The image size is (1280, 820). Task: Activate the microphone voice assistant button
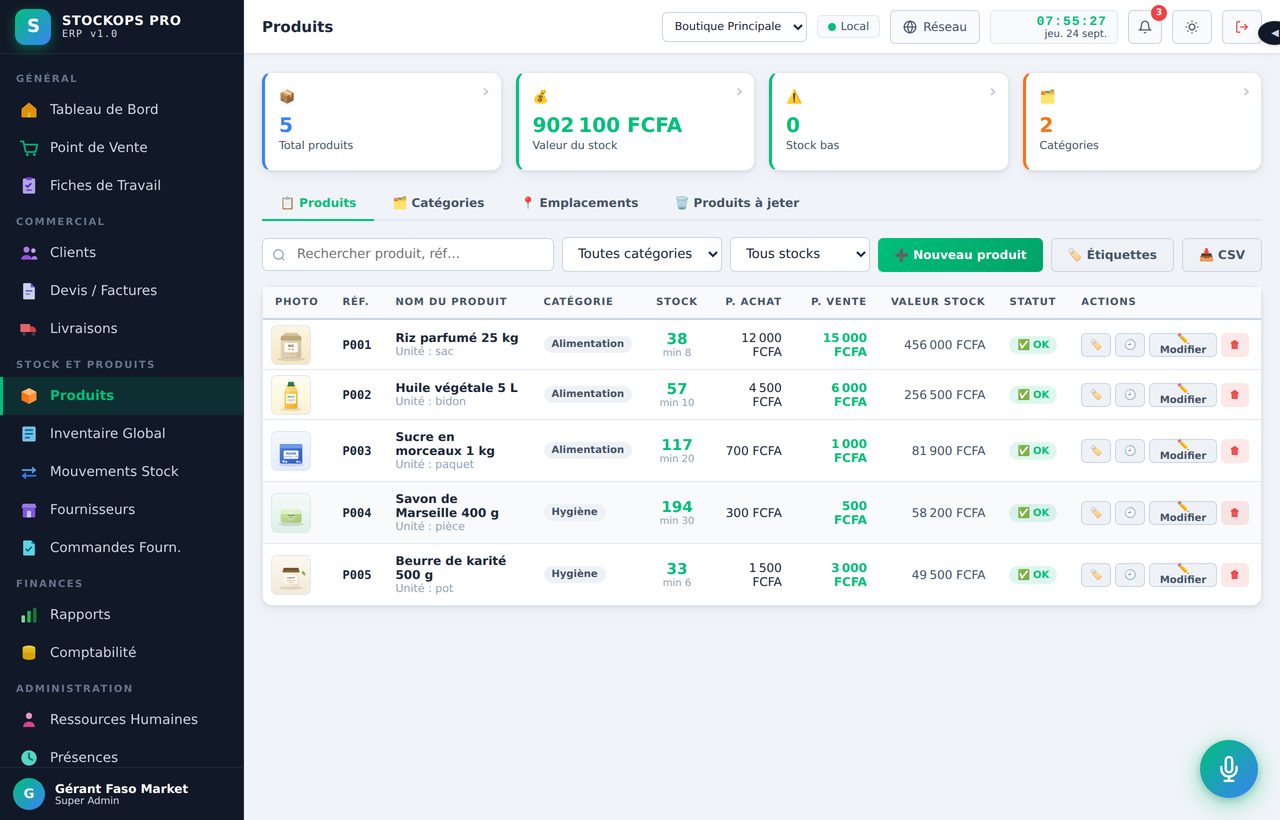1229,769
